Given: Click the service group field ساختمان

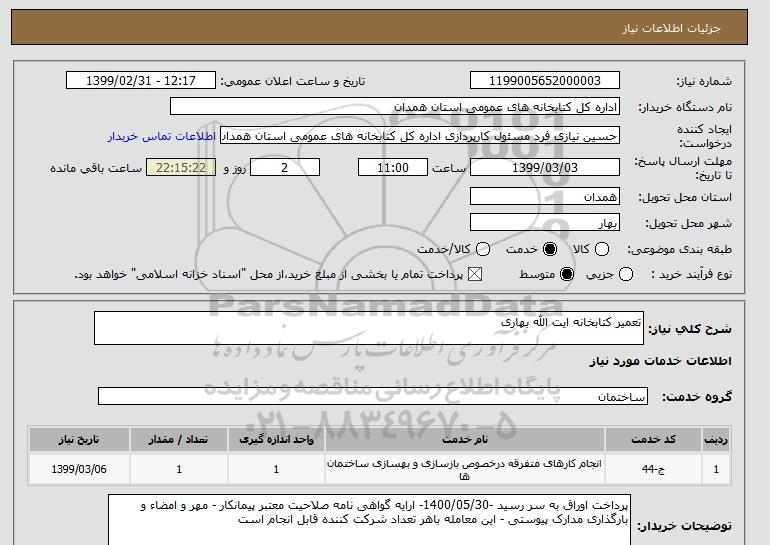Looking at the screenshot, I should tap(373, 396).
